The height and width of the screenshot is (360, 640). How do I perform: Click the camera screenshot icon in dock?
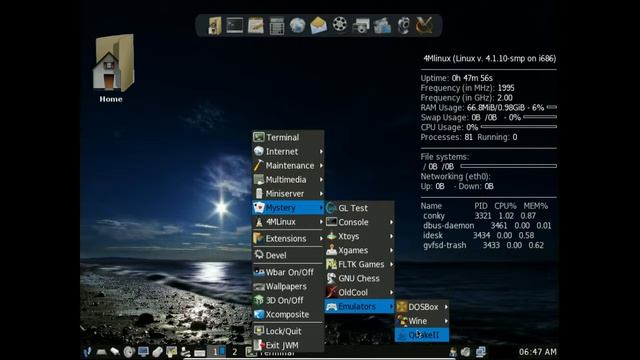coord(361,26)
